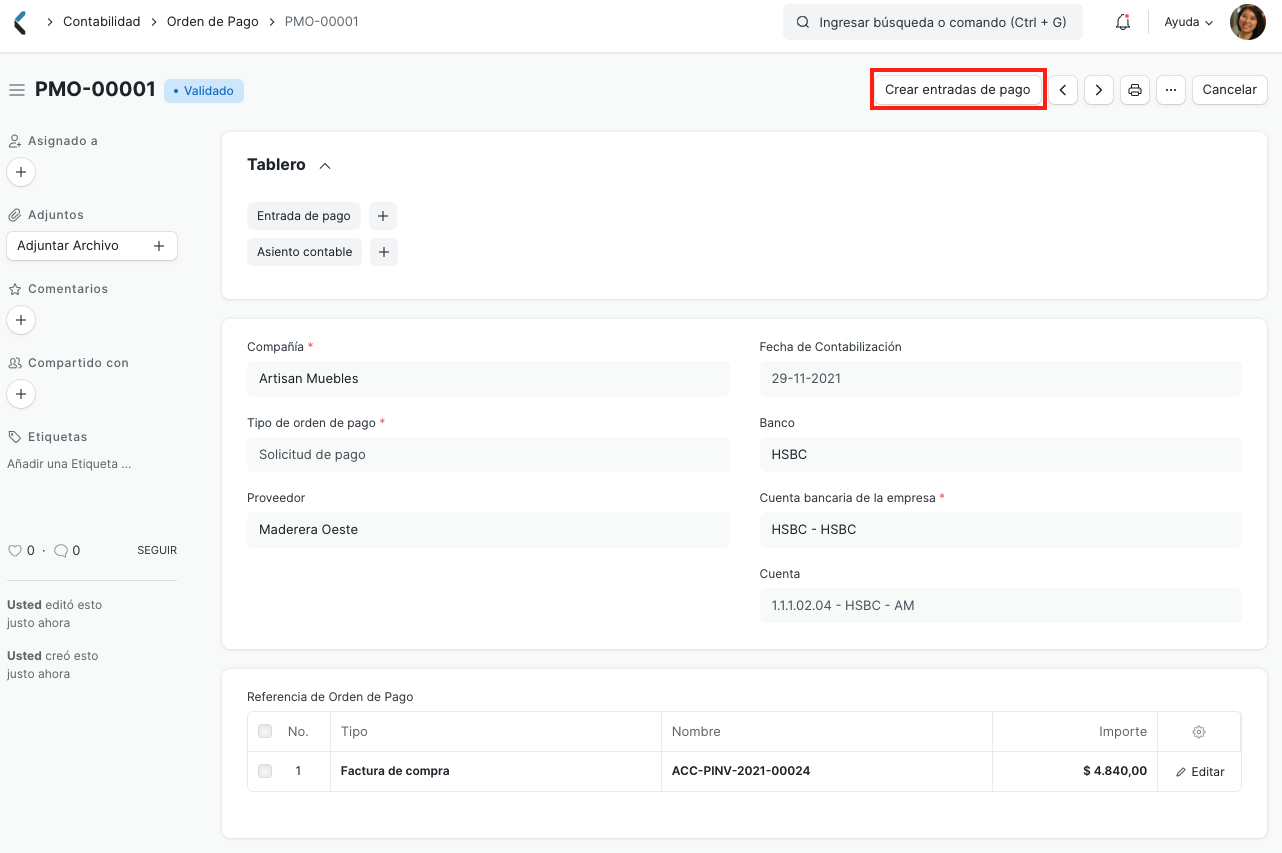Viewport: 1282px width, 853px height.
Task: Click Añadir una Etiqueta field
Action: point(69,464)
